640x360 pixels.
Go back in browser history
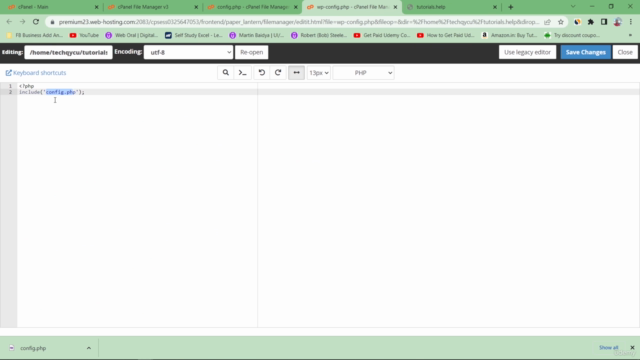[9, 22]
